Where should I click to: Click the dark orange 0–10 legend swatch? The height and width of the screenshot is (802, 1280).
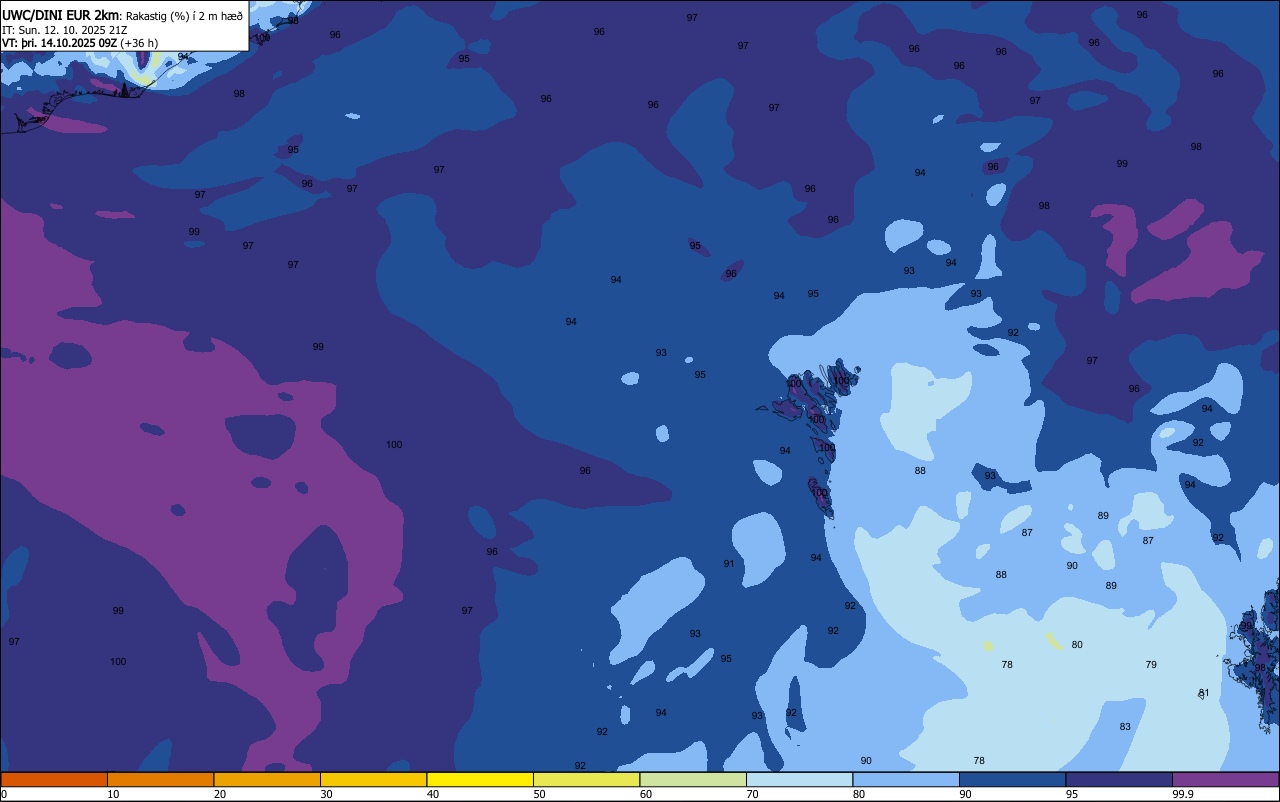(54, 779)
